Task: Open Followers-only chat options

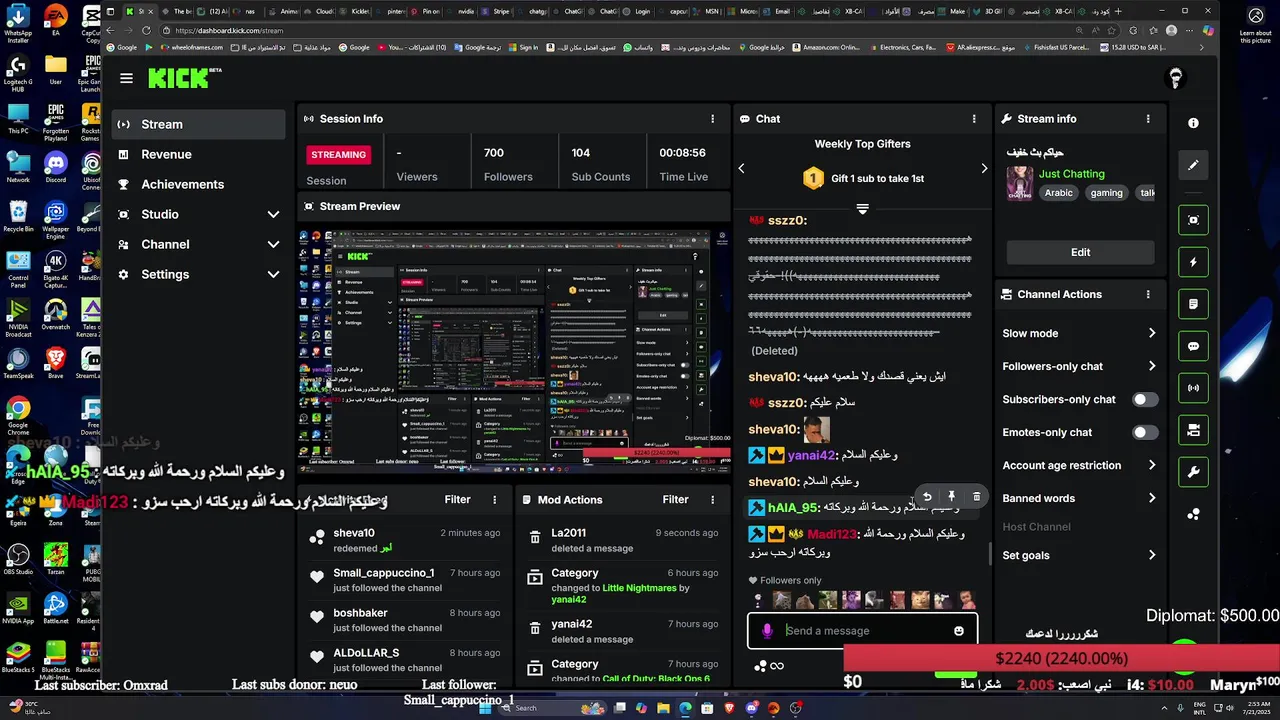Action: point(1080,367)
